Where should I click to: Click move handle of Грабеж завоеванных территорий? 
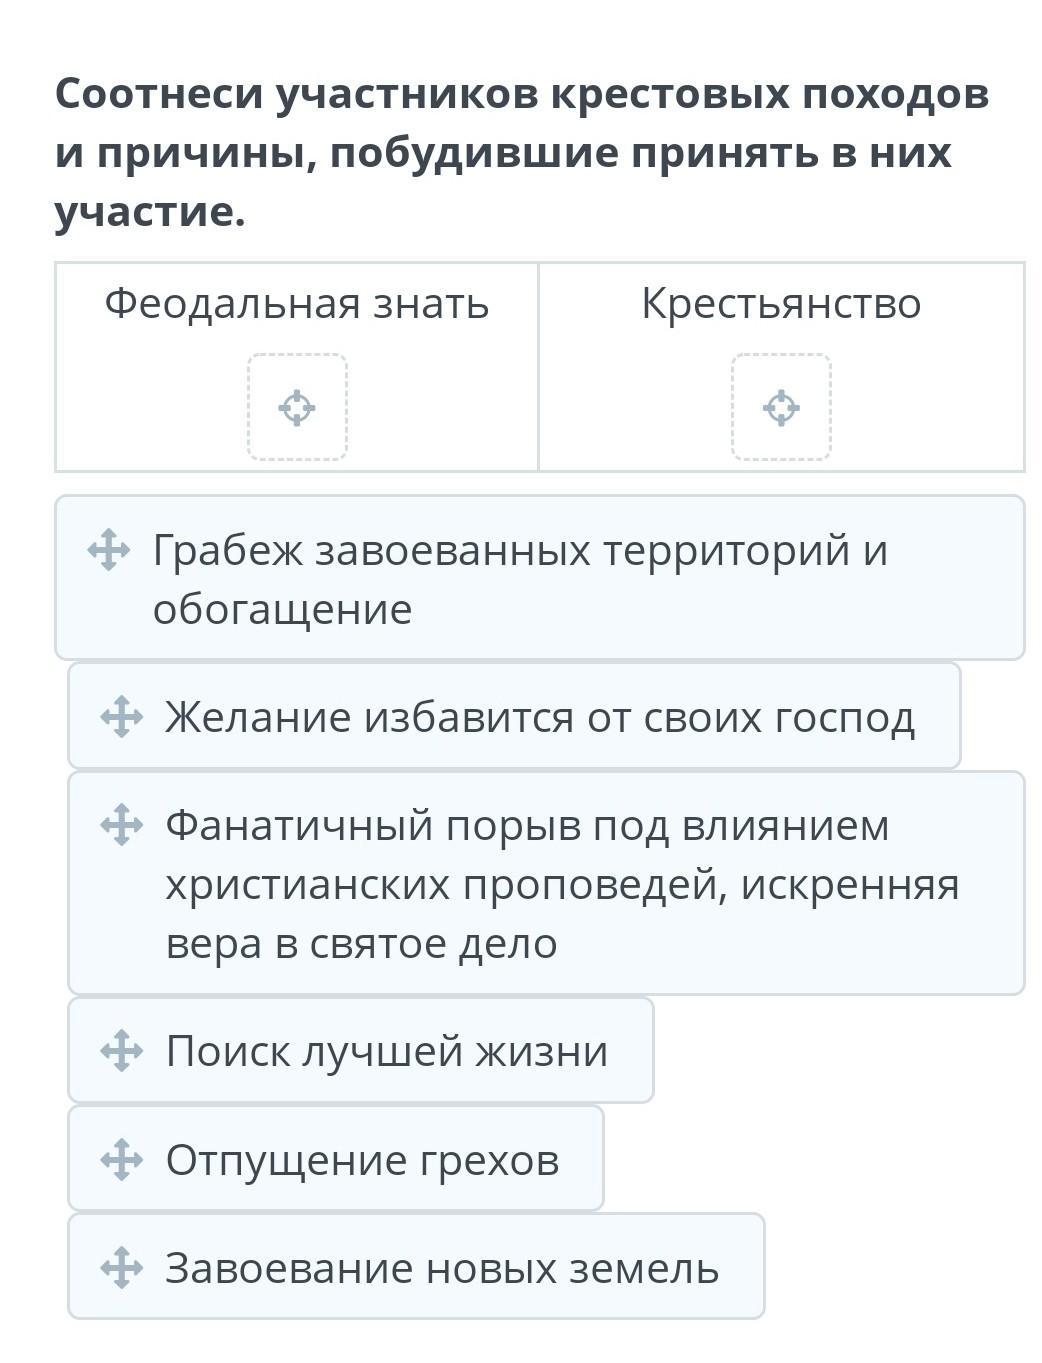[x=109, y=551]
